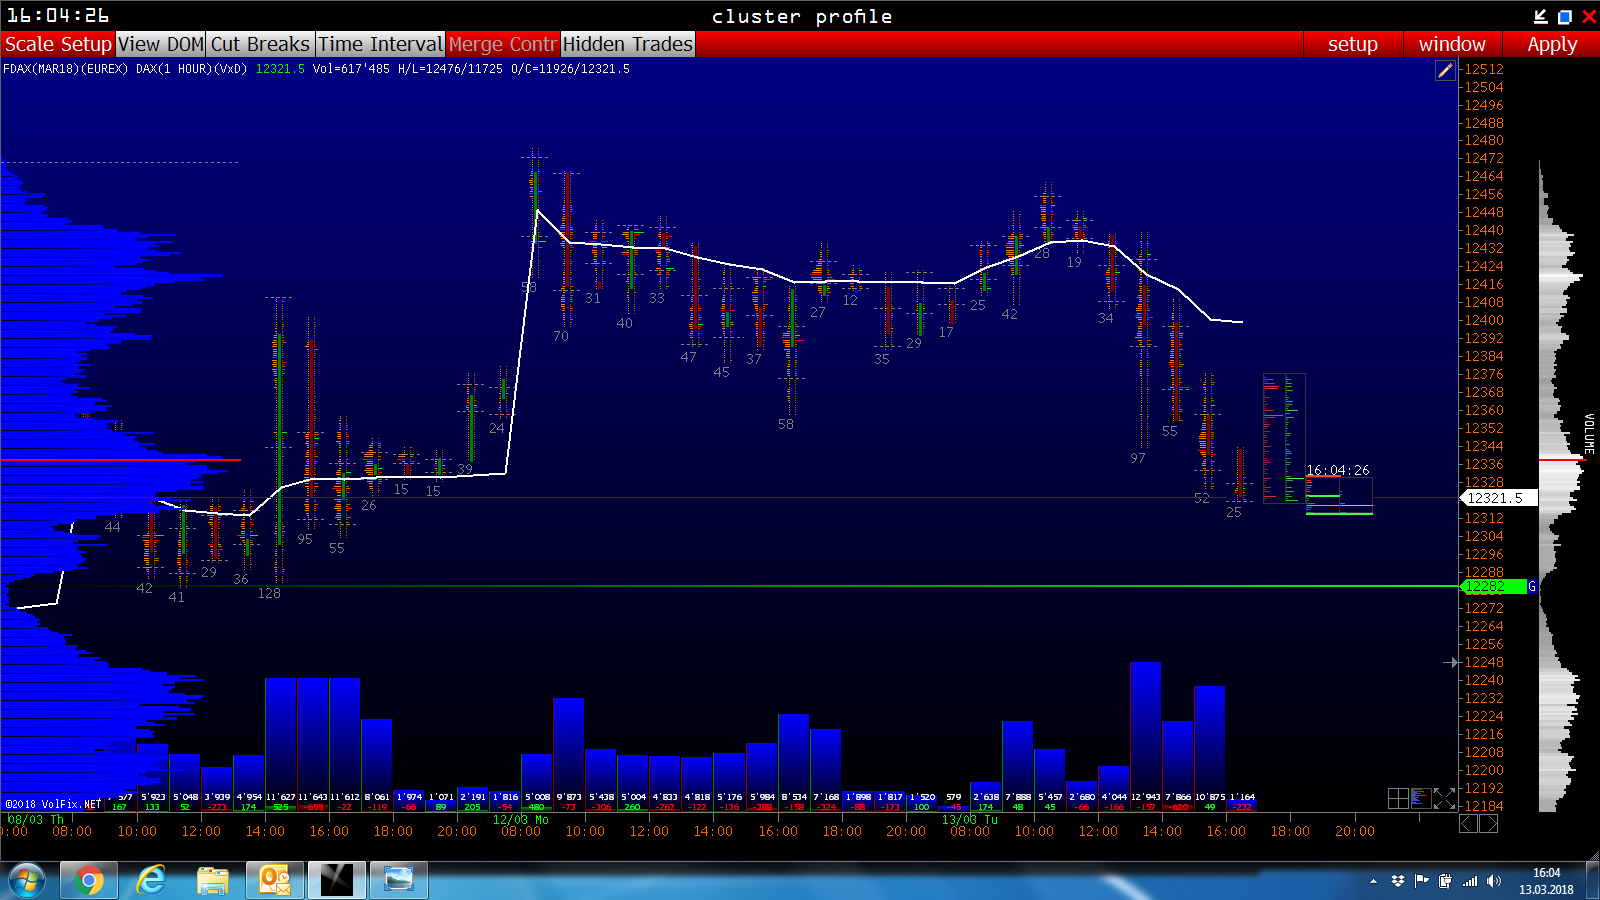The width and height of the screenshot is (1600, 900).
Task: Click cluster count 97 on chart
Action: click(x=1138, y=458)
